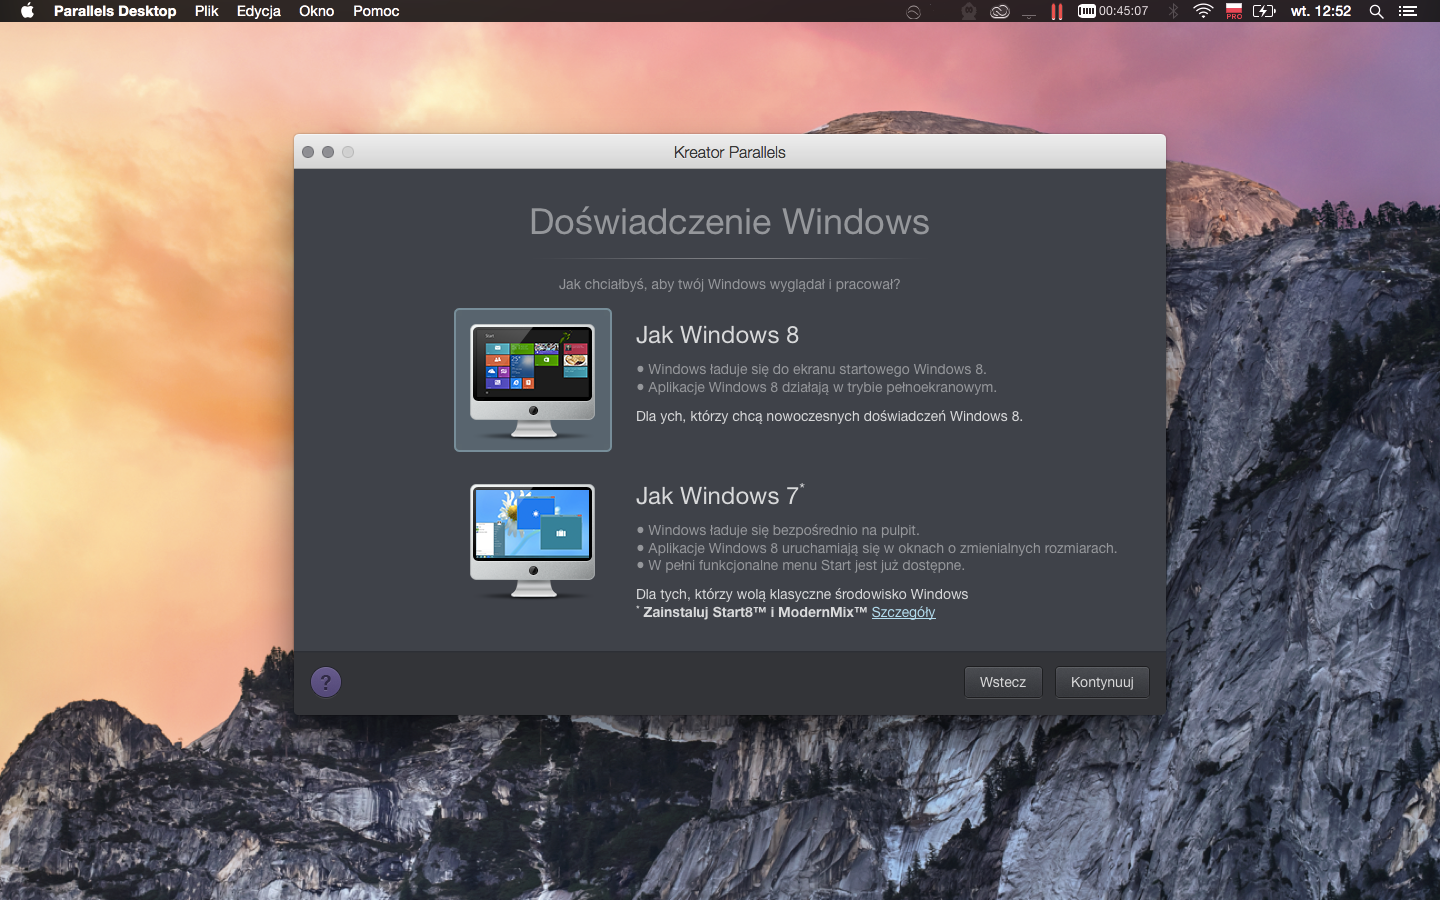This screenshot has width=1440, height=900.
Task: Click the timer icon showing 00:45:07
Action: 1113,11
